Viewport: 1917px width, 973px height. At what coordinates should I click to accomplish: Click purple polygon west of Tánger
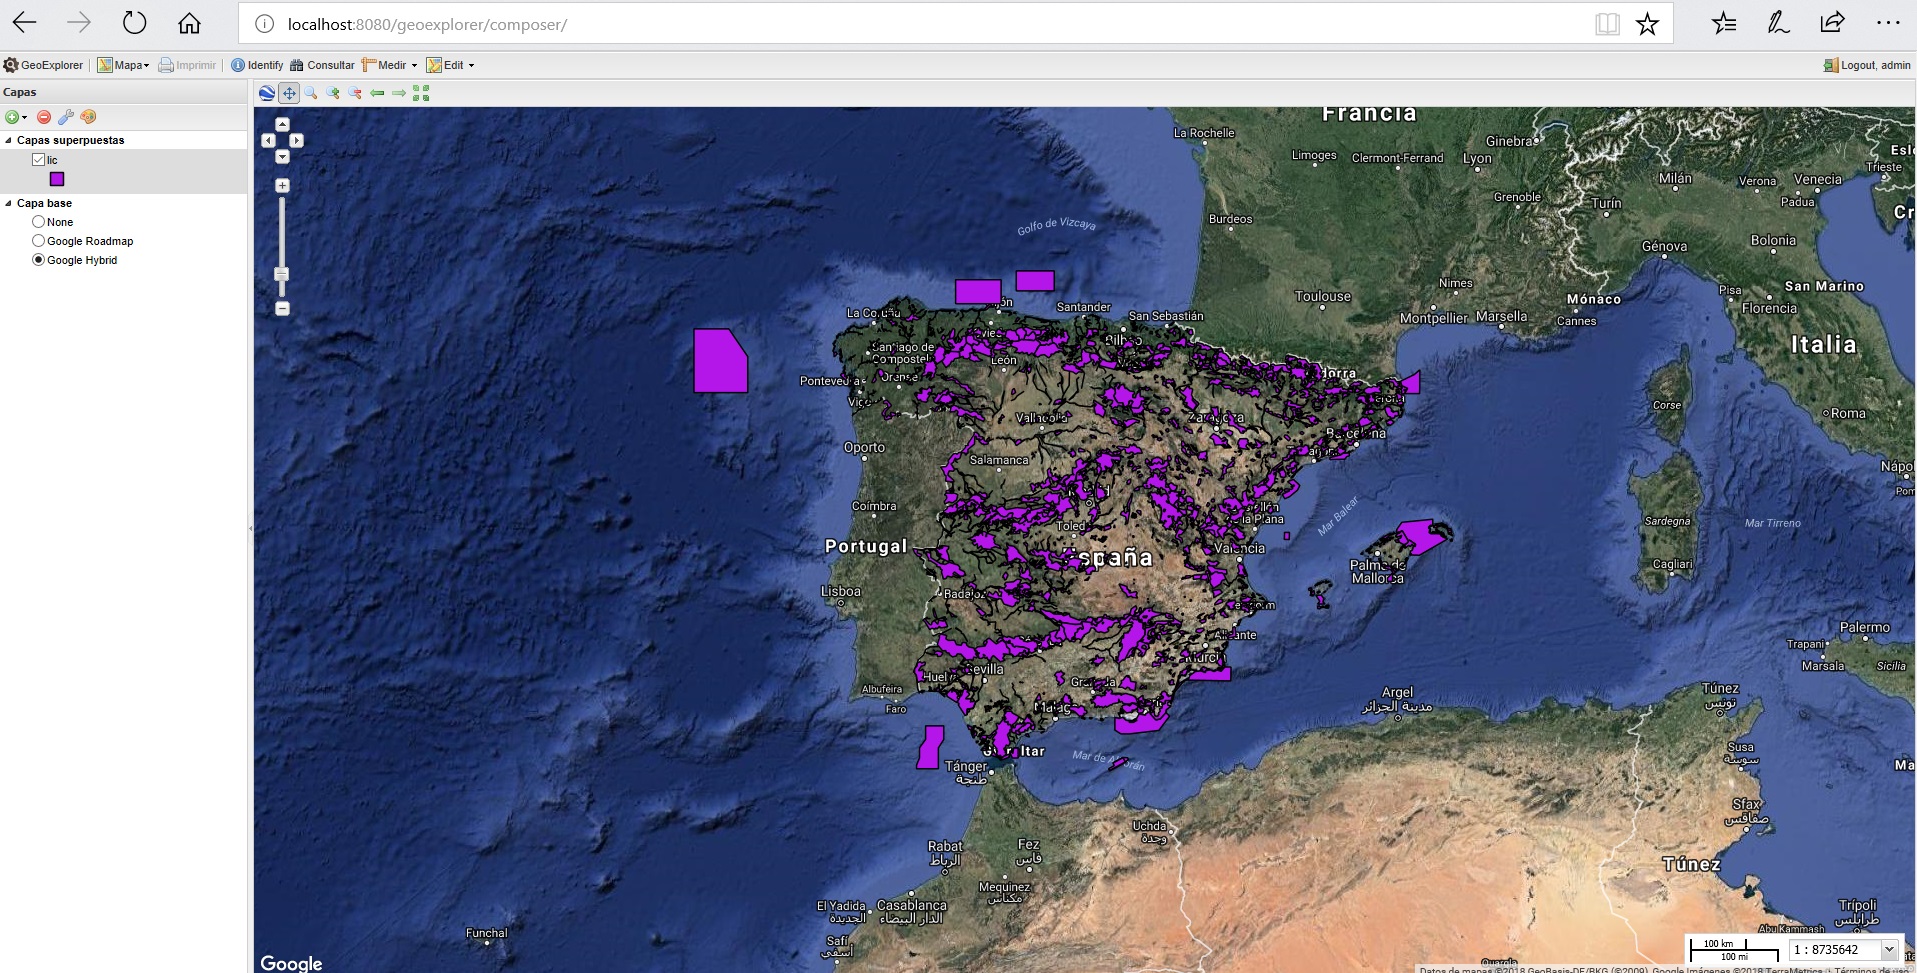(x=930, y=748)
